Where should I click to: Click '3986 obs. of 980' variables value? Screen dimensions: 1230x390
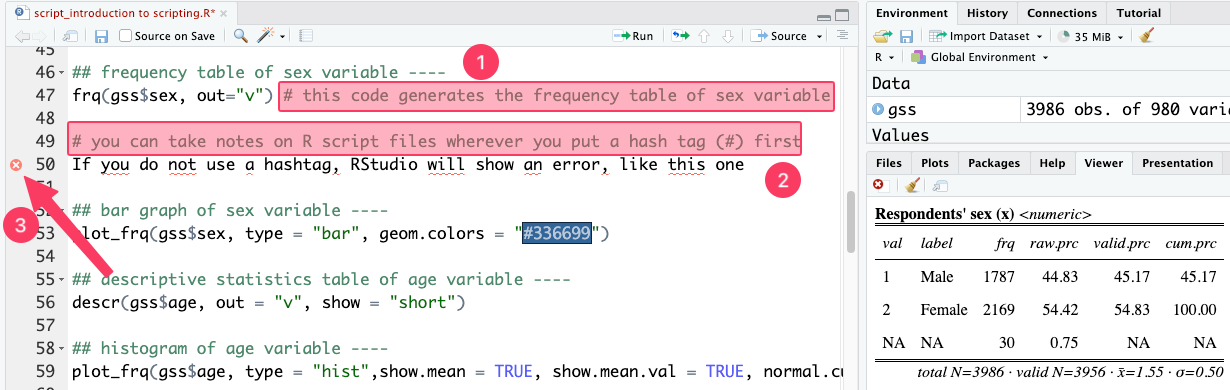click(x=1128, y=109)
